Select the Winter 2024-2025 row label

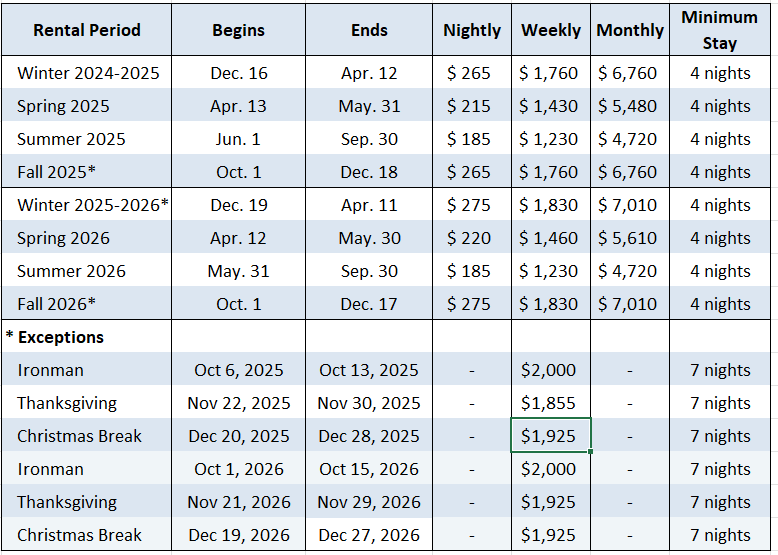88,73
